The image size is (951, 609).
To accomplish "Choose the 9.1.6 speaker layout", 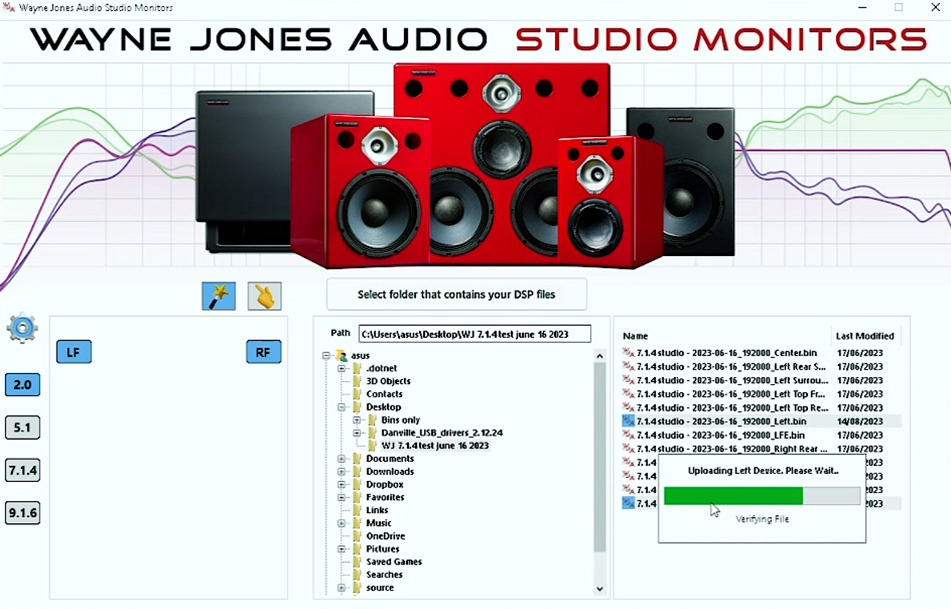I will (22, 513).
